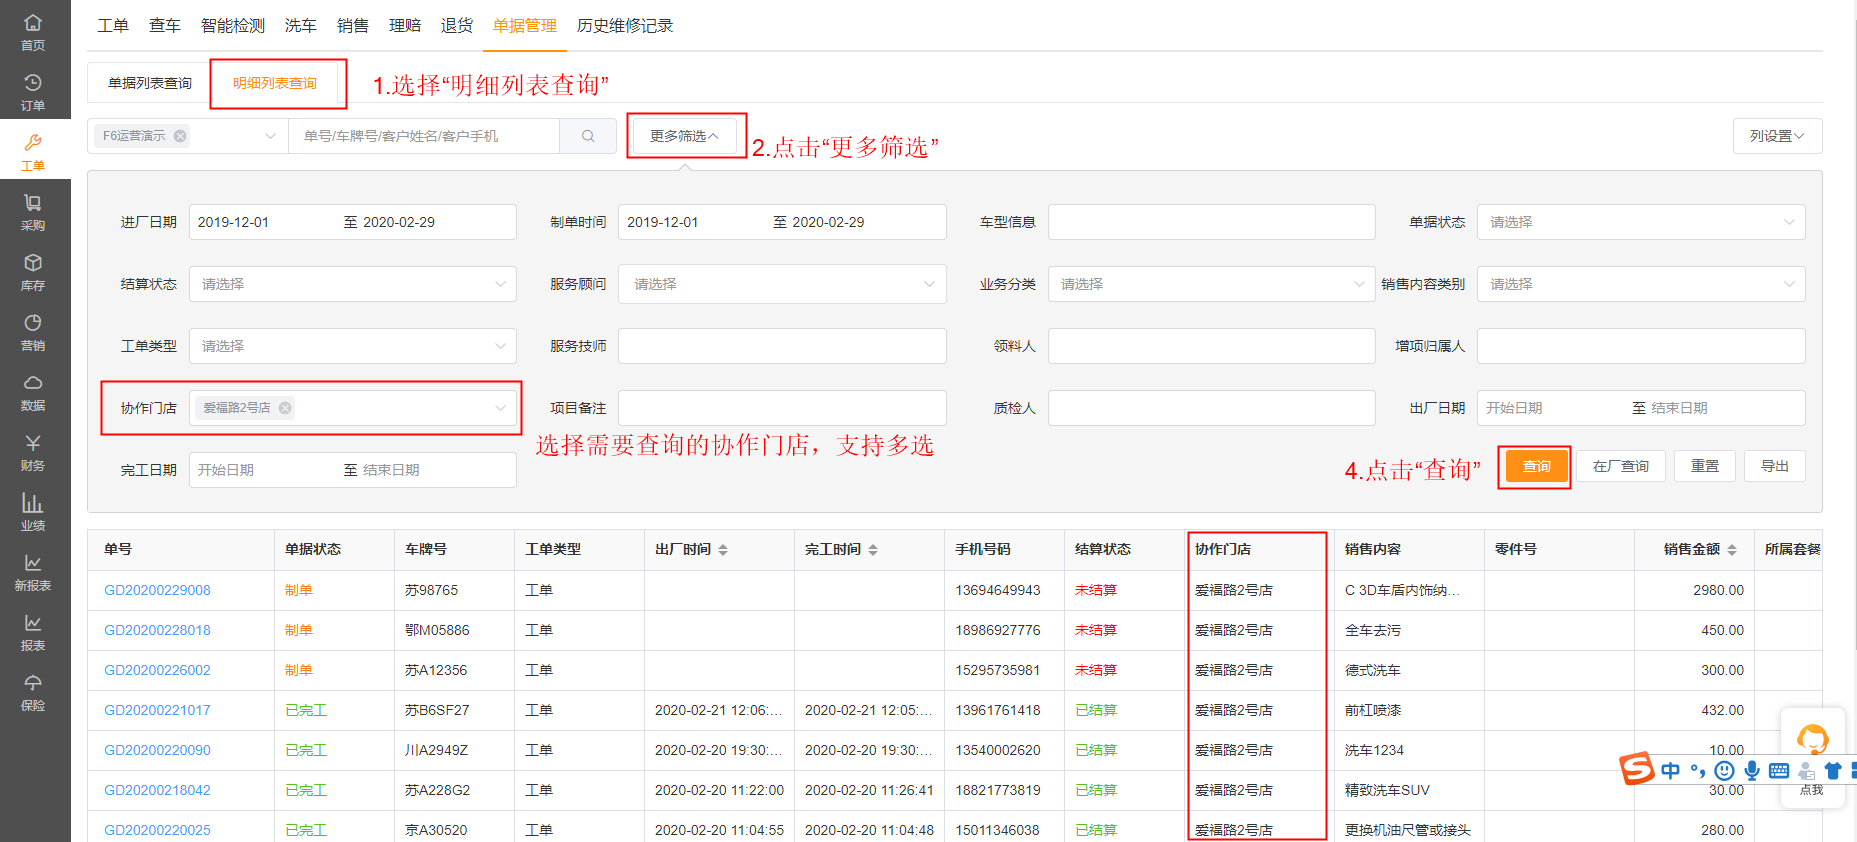1857x842 pixels.
Task: Sort by 销售金额 column arrows
Action: (1732, 550)
